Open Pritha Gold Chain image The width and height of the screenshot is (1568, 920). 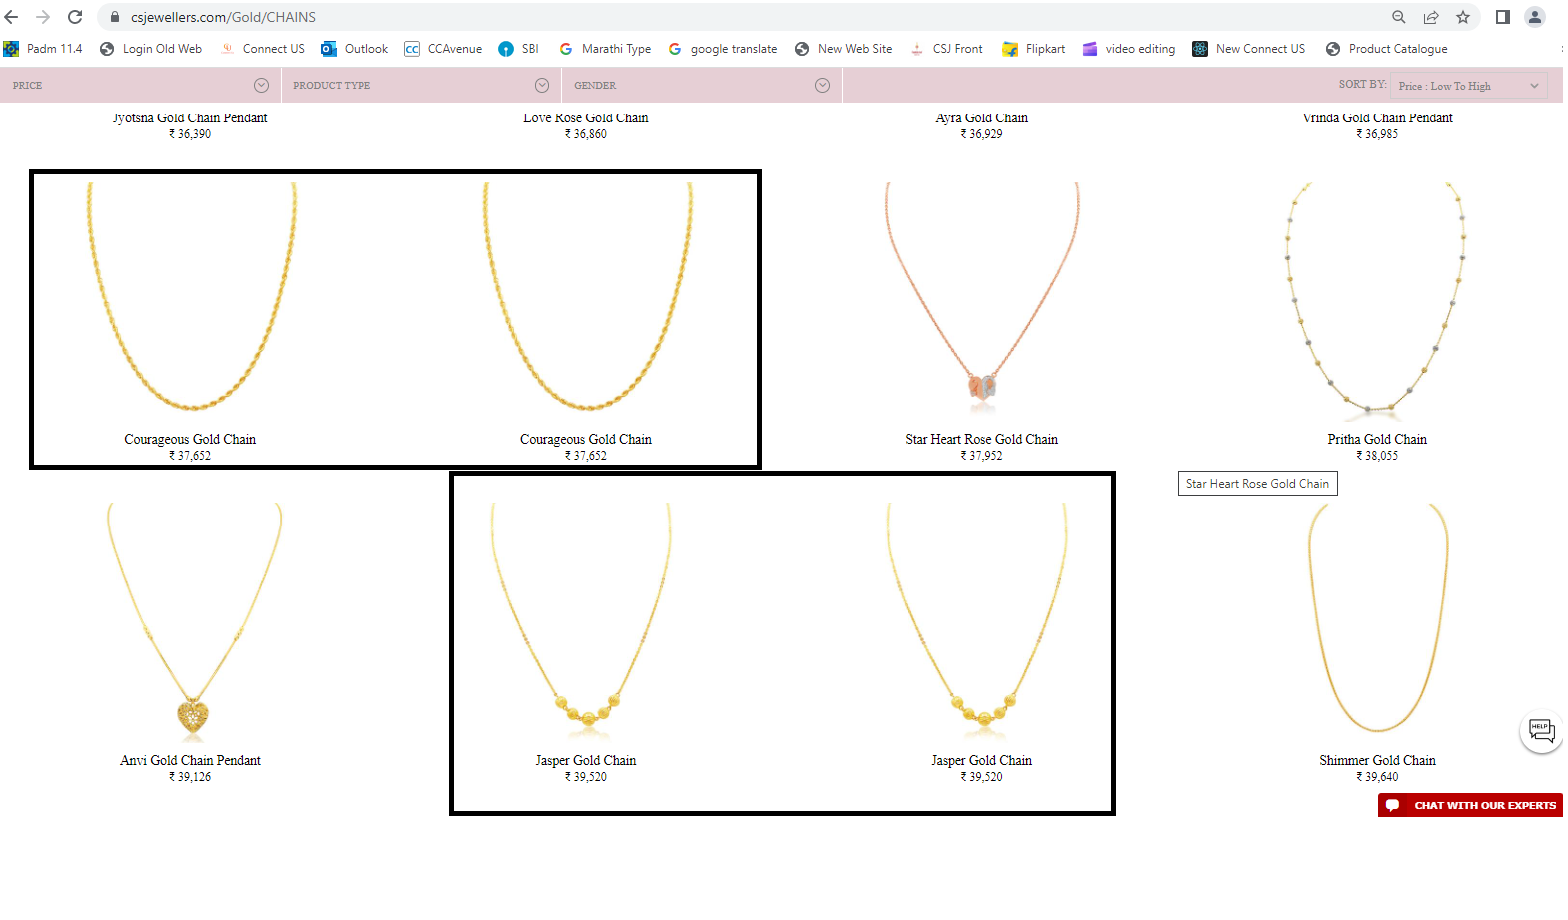click(1377, 300)
